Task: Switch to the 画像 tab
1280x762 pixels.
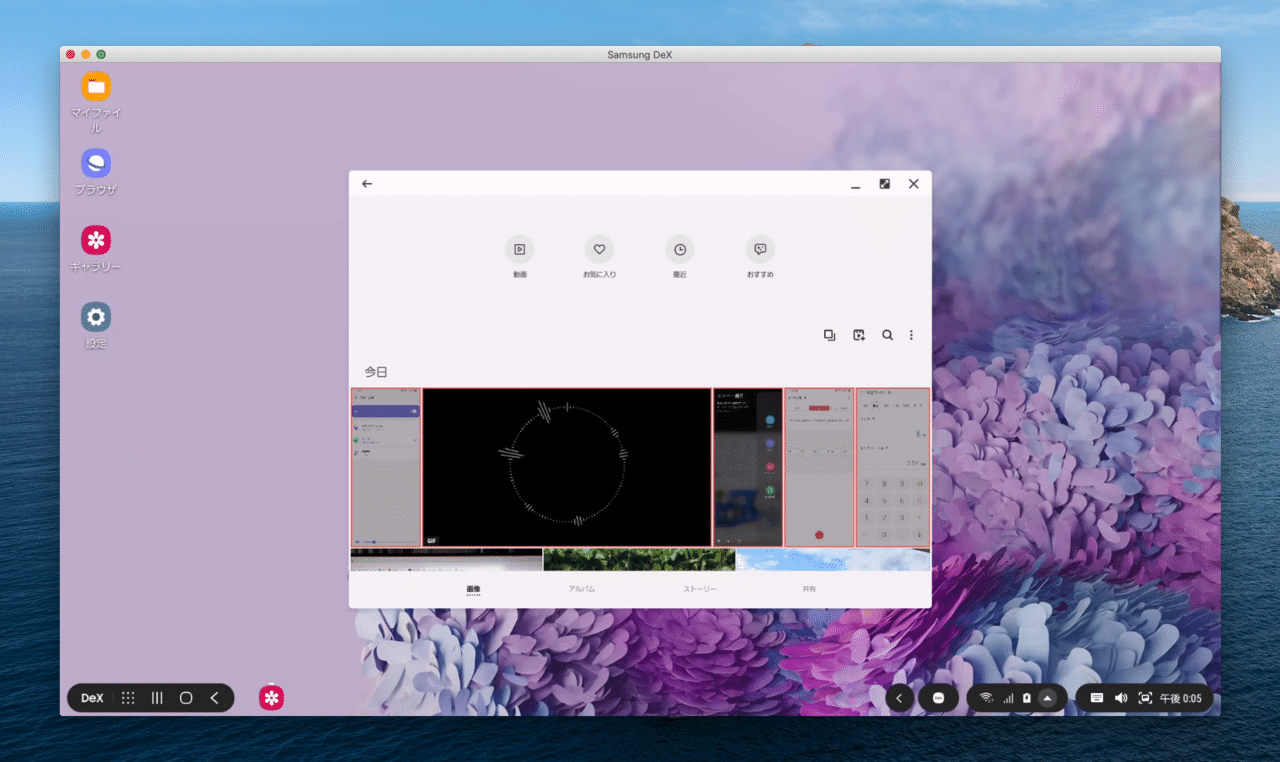Action: 473,589
